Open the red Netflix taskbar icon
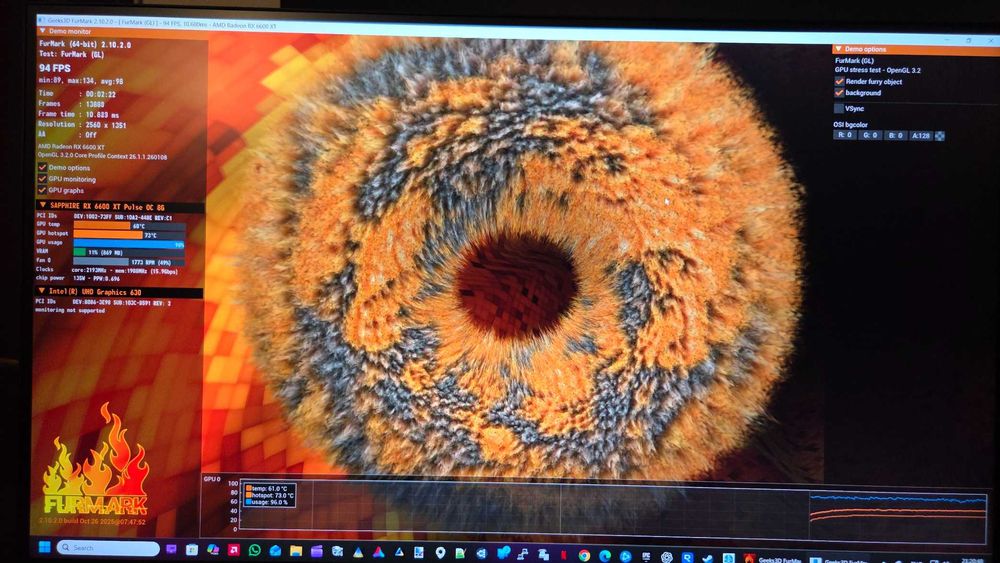The height and width of the screenshot is (563, 1000). (x=564, y=555)
